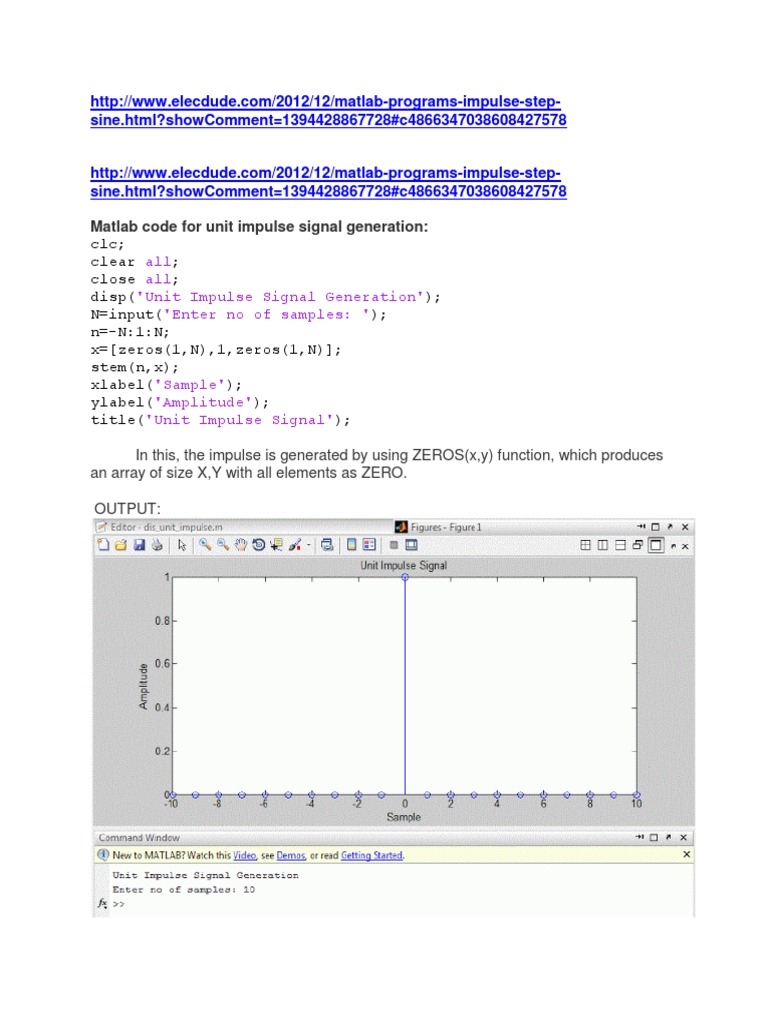Select the Rotate 3D tool
The width and height of the screenshot is (768, 1024).
point(259,545)
